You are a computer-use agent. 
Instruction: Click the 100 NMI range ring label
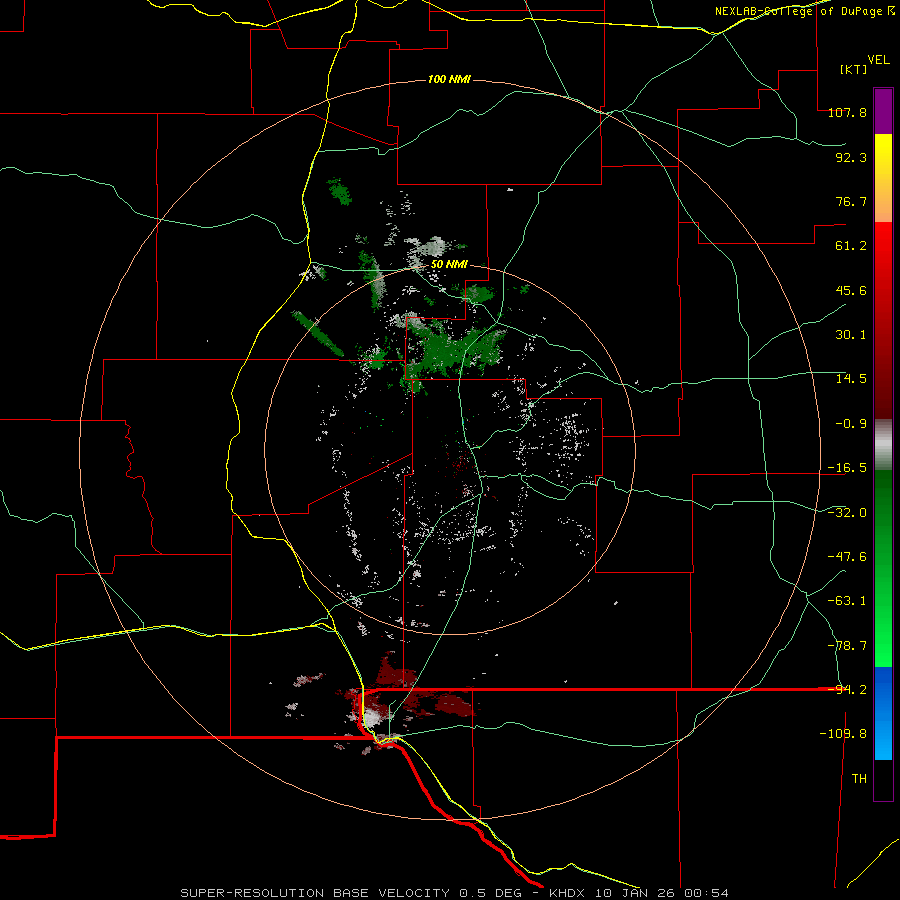[449, 79]
